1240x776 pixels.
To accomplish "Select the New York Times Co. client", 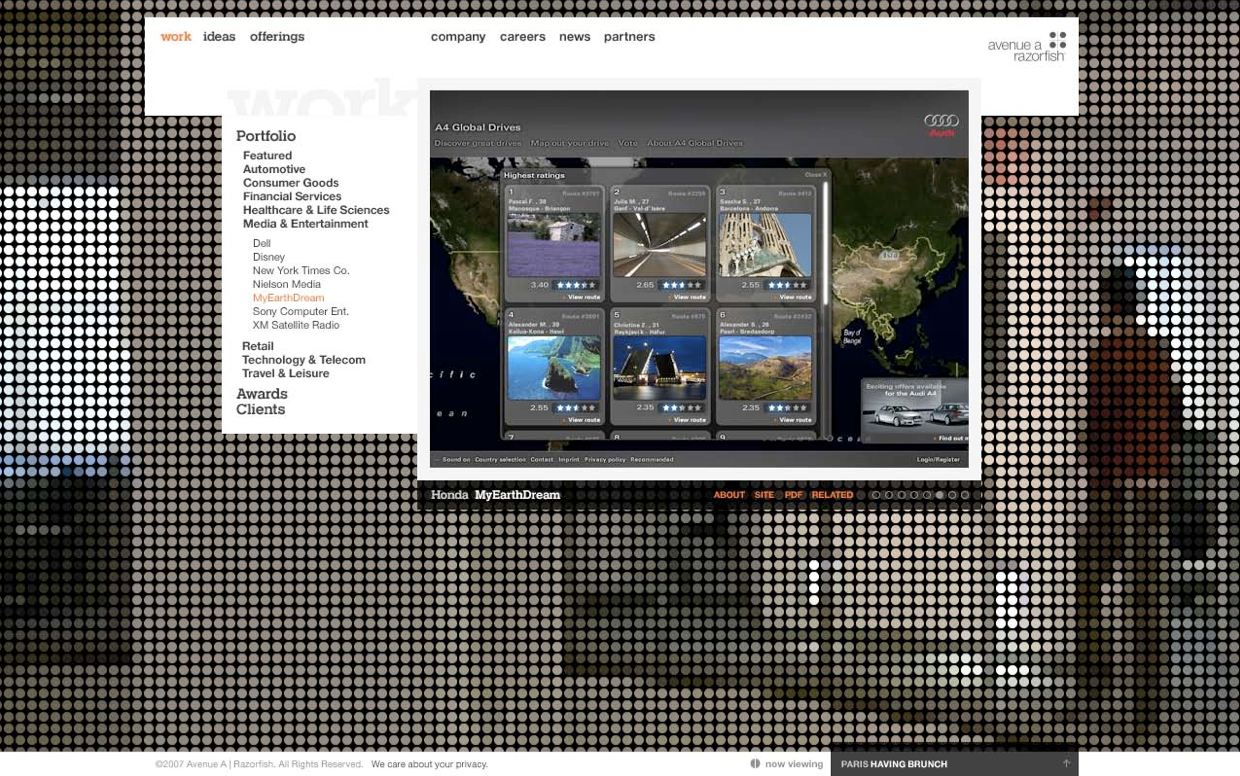I will [301, 271].
